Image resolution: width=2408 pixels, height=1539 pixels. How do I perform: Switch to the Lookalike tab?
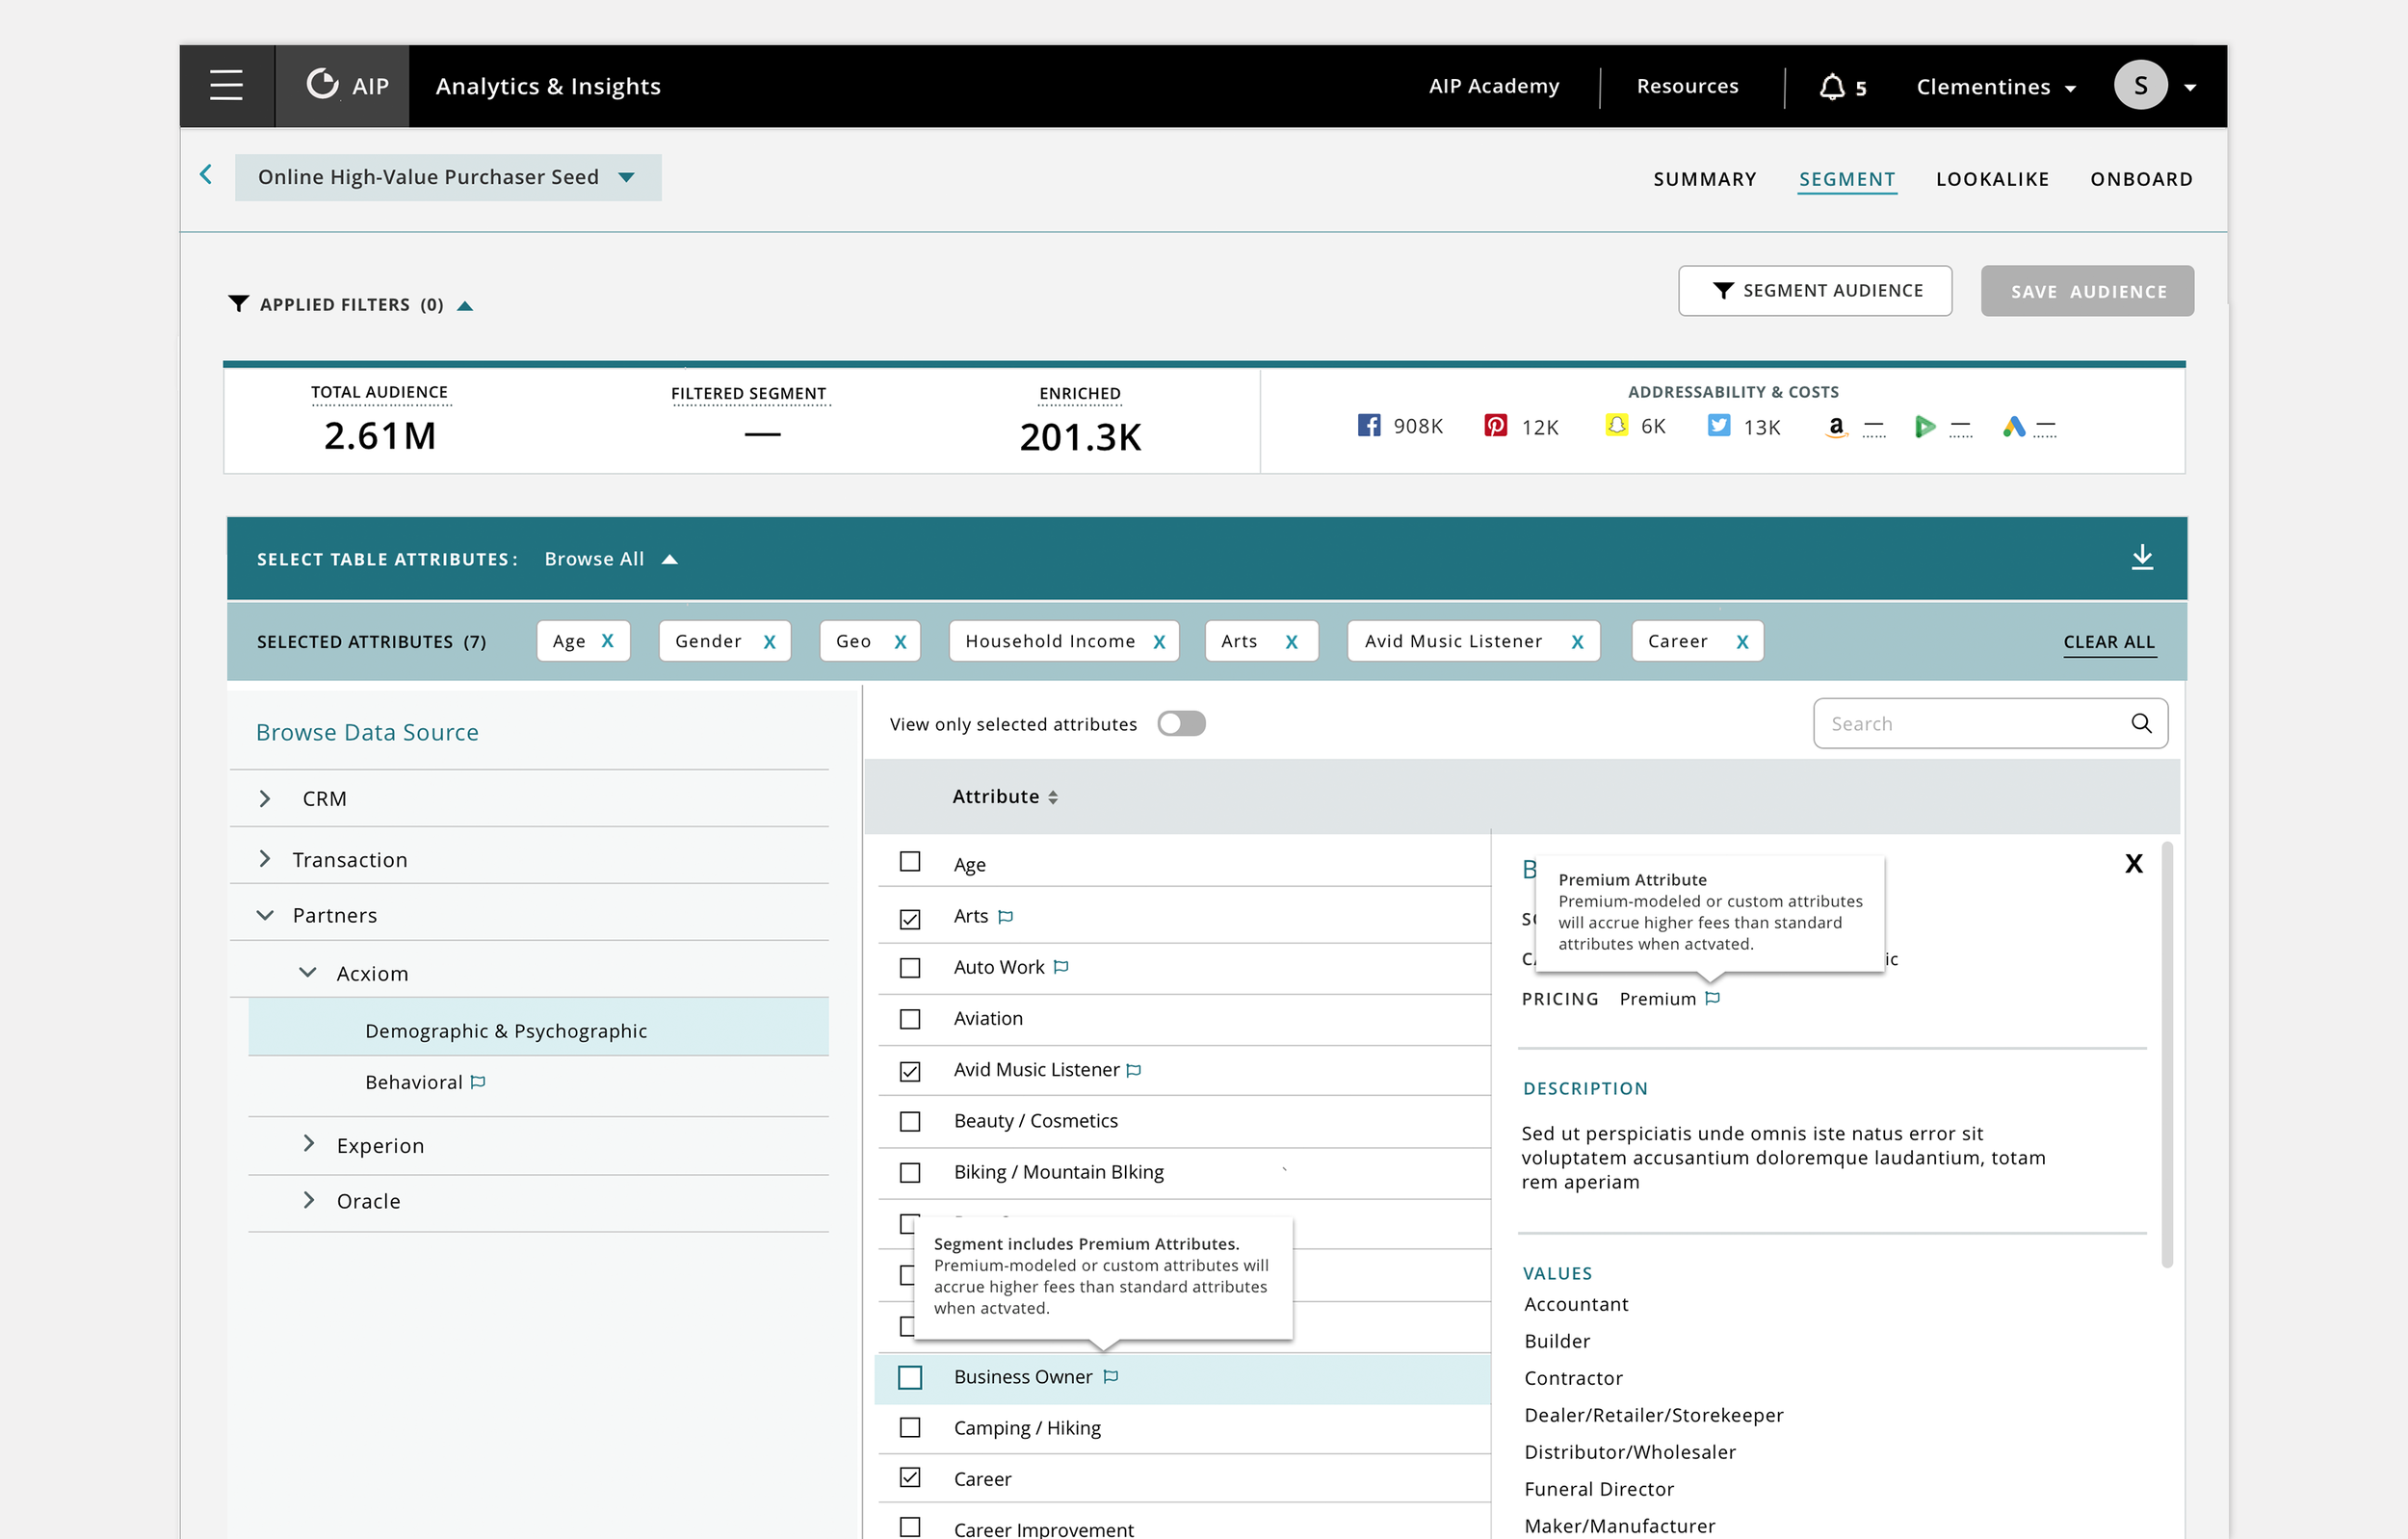(1992, 179)
